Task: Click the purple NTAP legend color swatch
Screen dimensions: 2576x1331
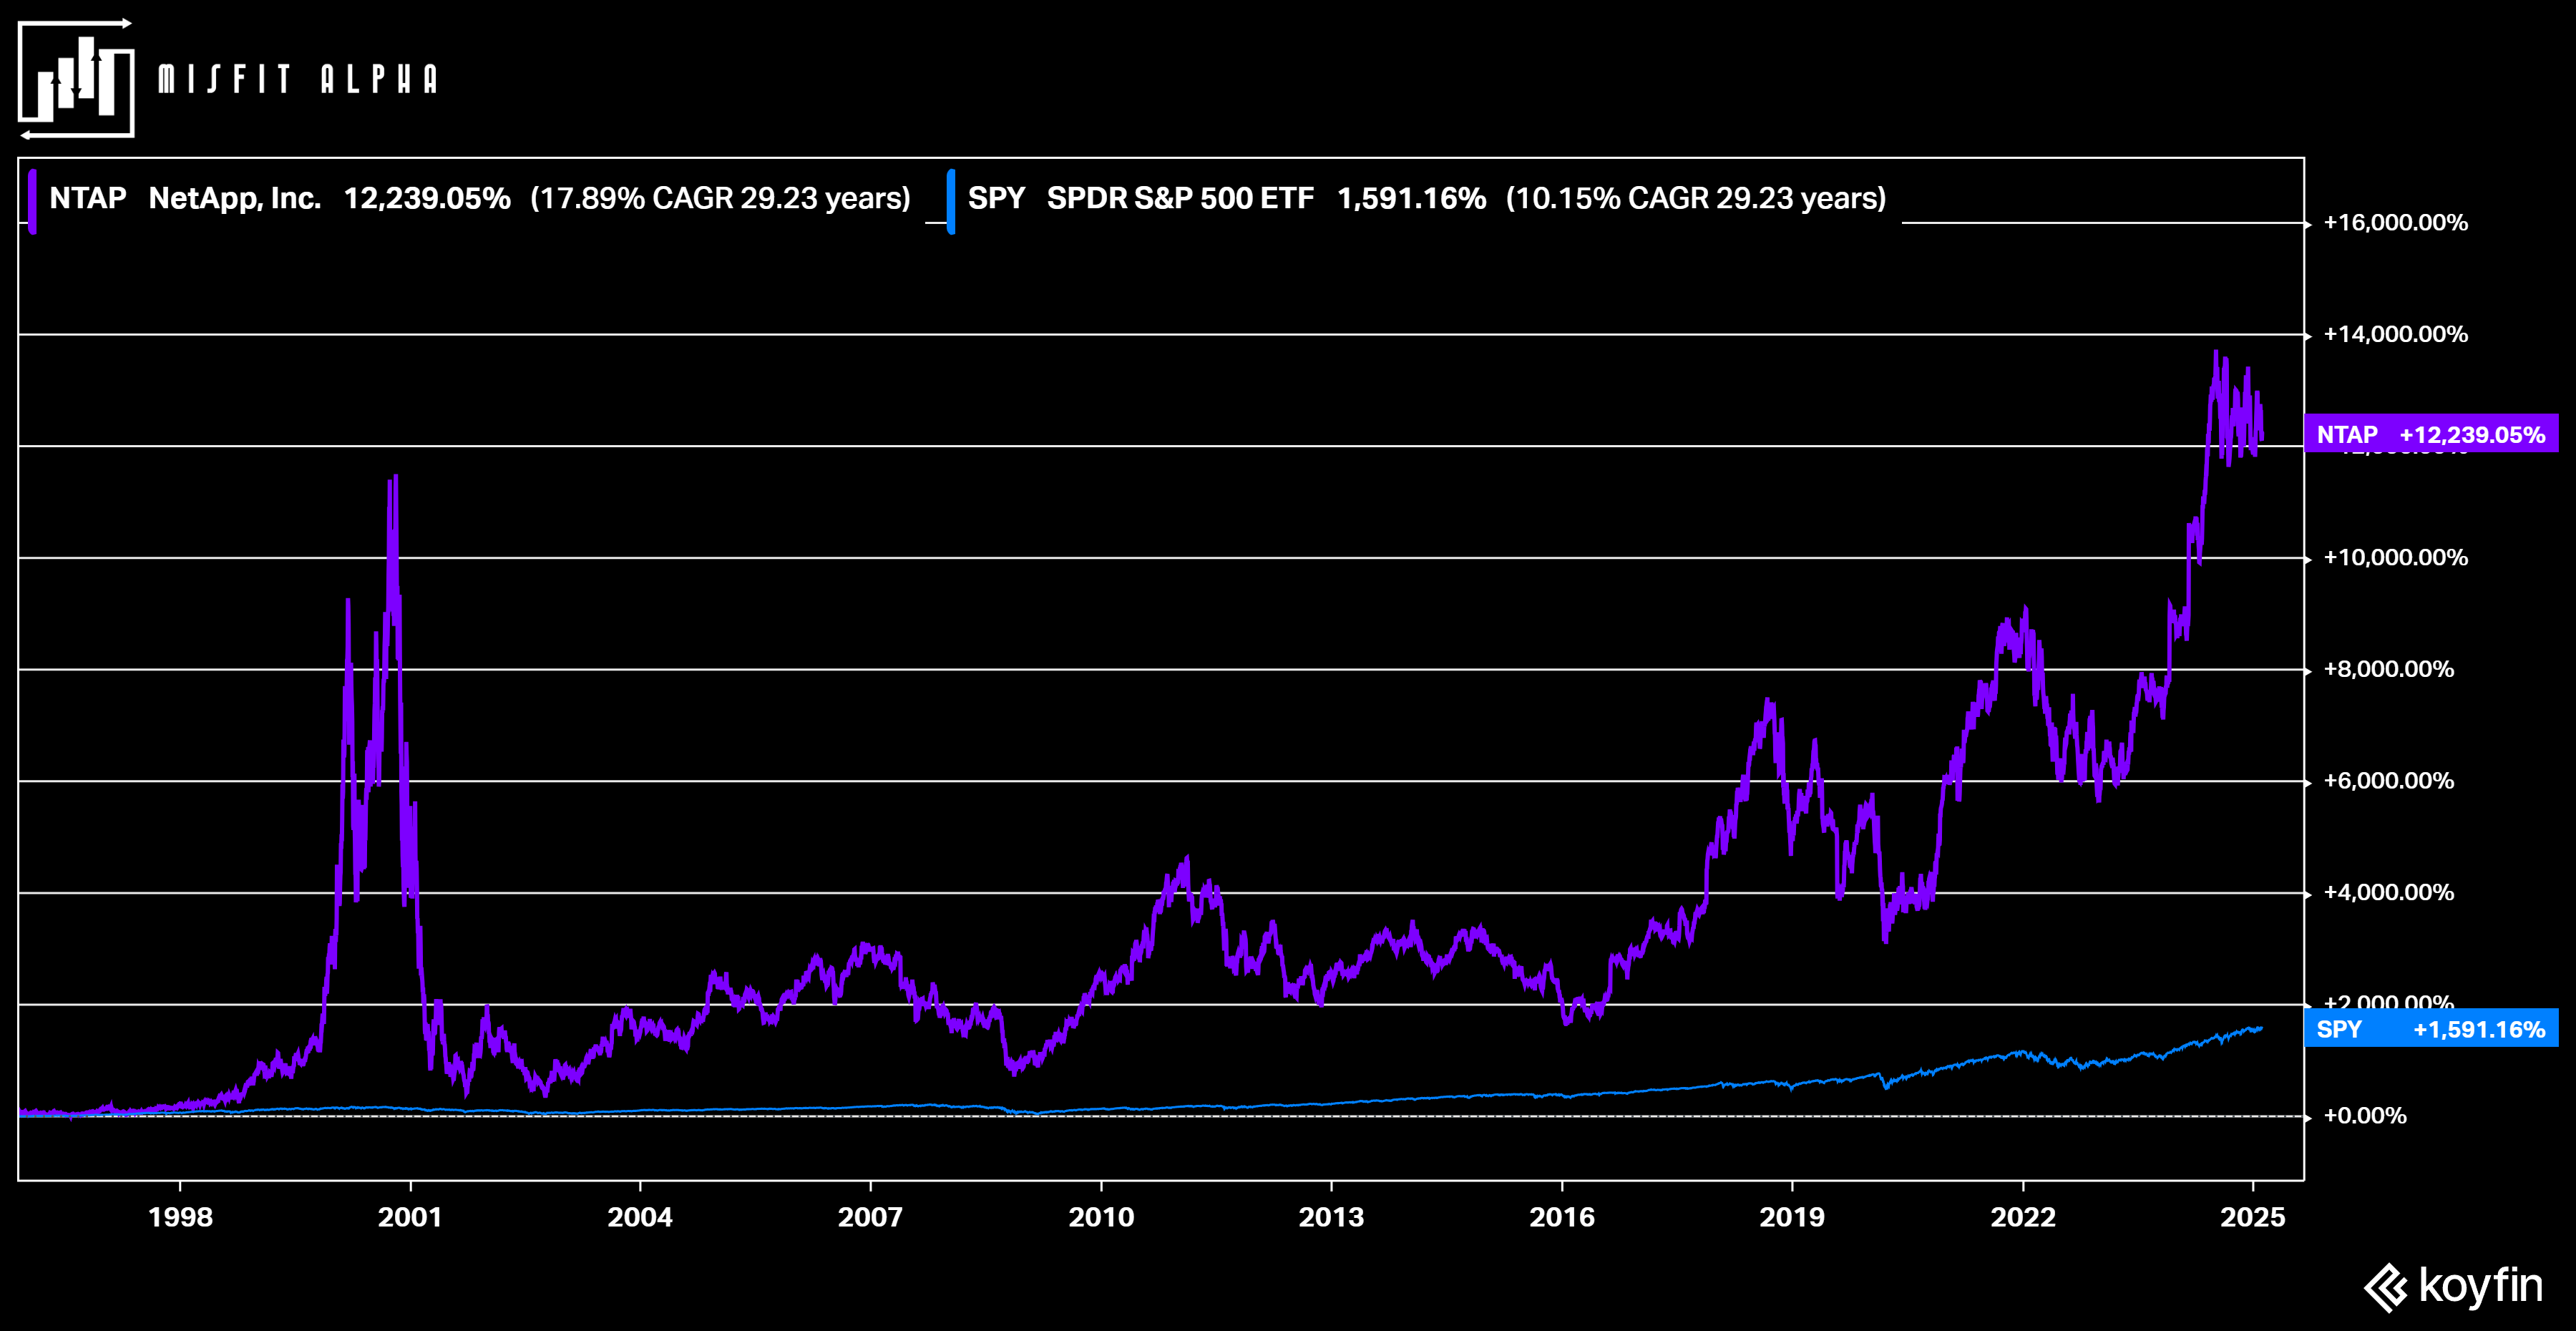Action: (x=33, y=201)
